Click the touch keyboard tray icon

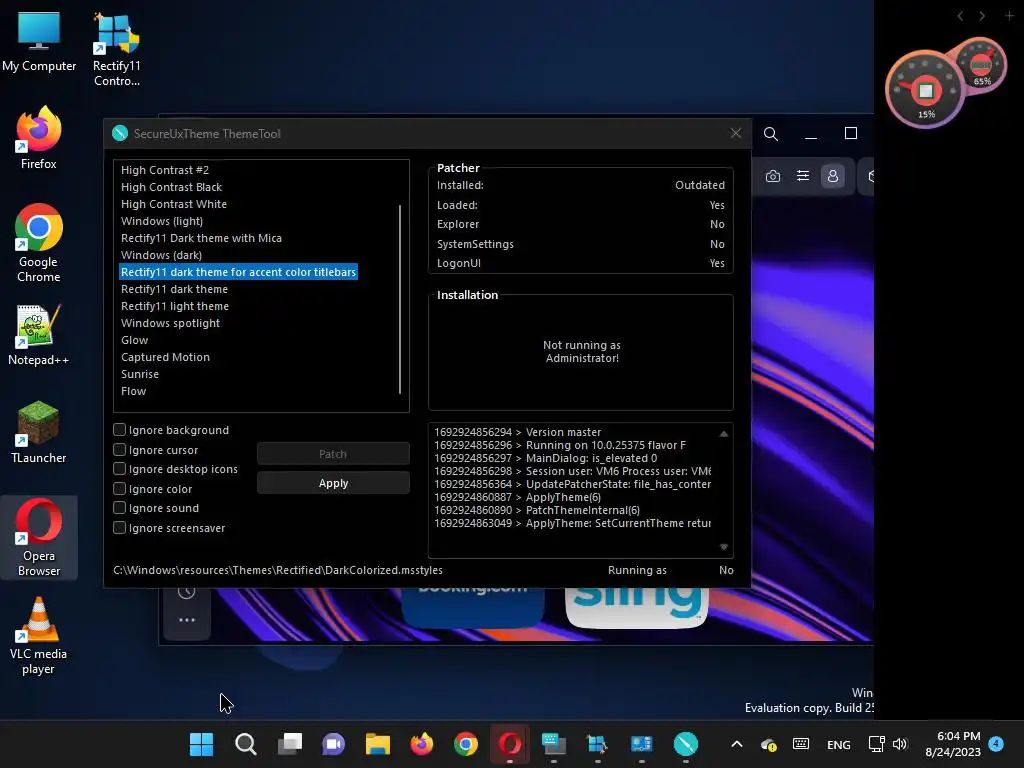pyautogui.click(x=801, y=744)
